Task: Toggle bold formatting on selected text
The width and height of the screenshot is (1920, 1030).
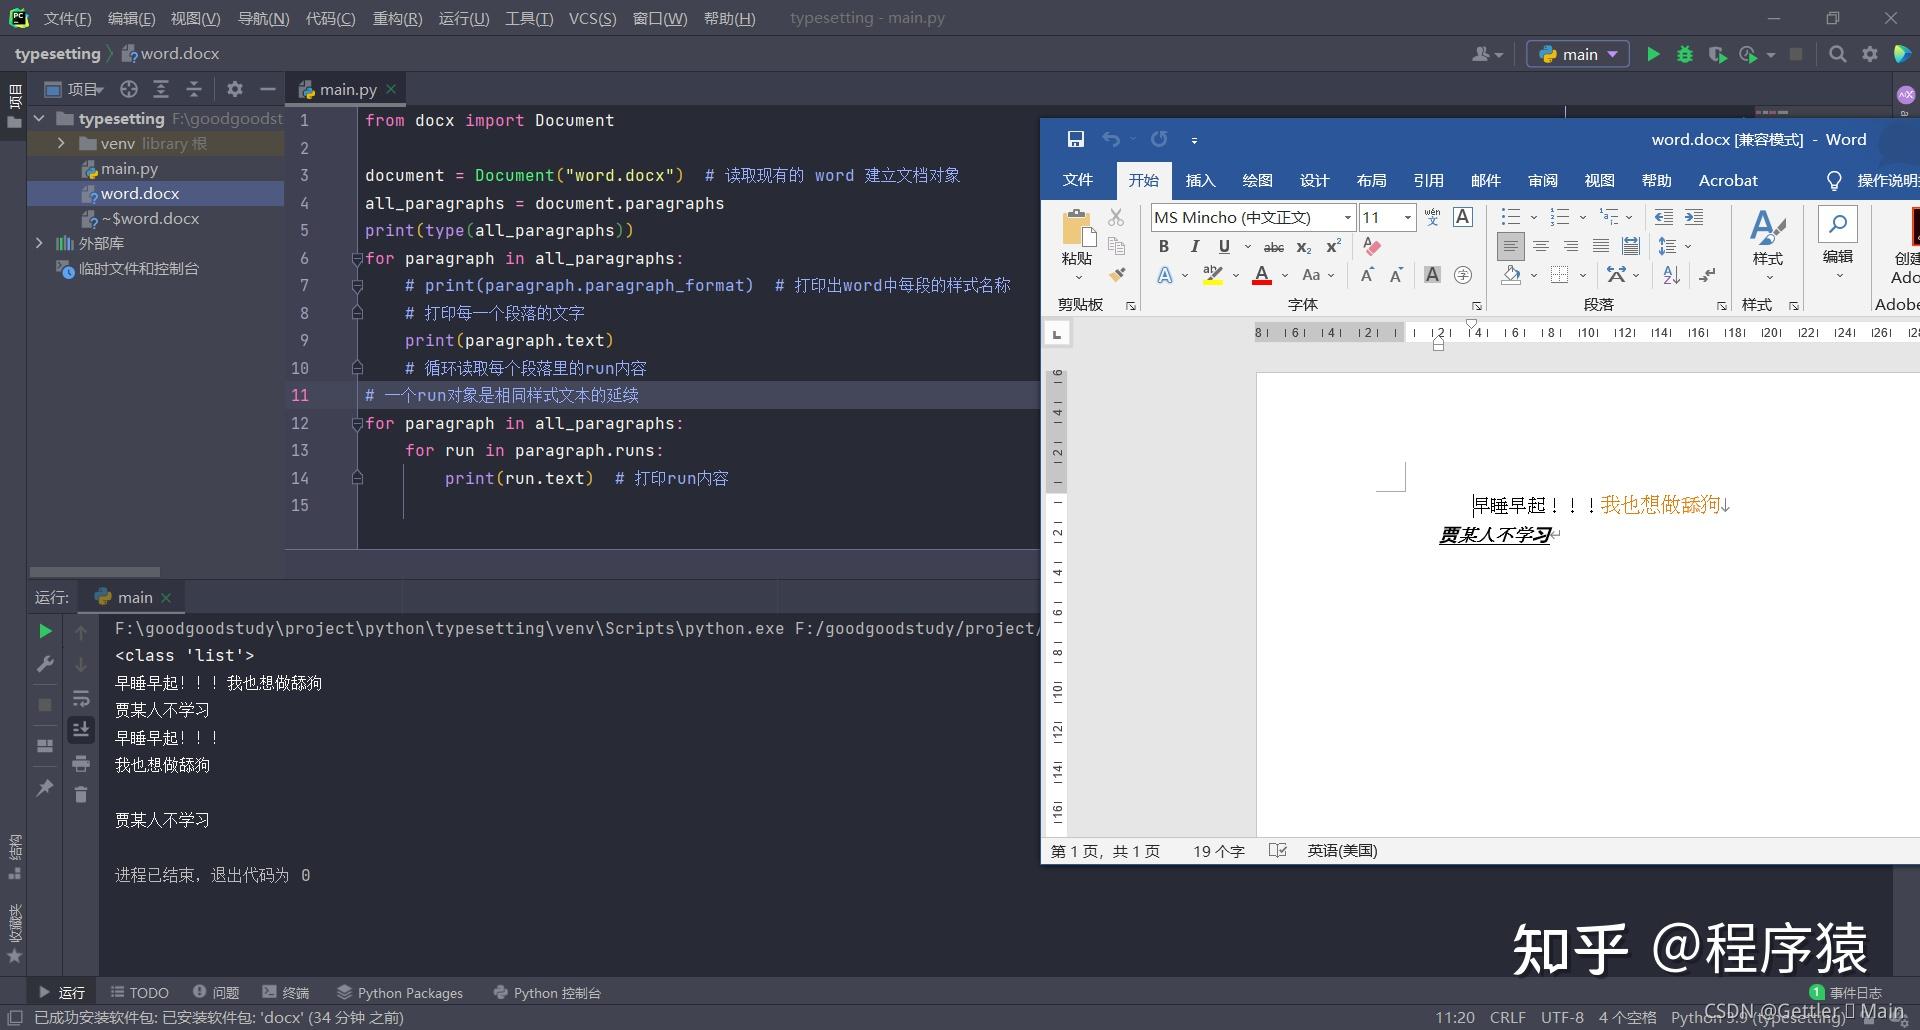Action: (x=1163, y=246)
